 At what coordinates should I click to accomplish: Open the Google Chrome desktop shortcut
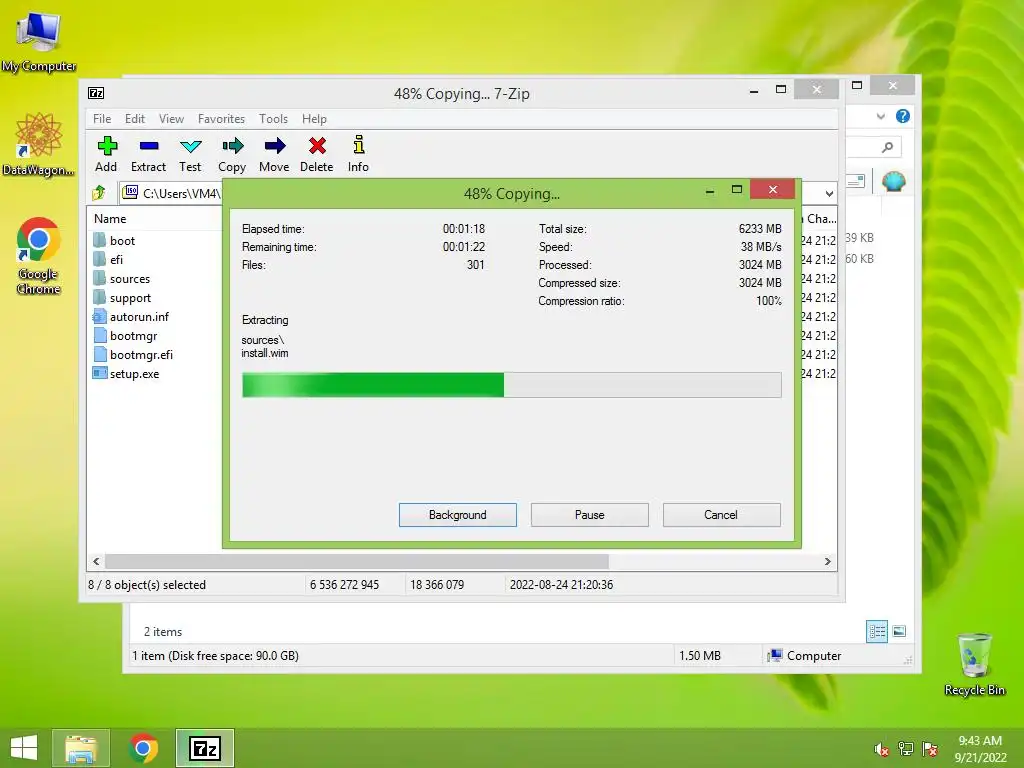click(x=39, y=256)
